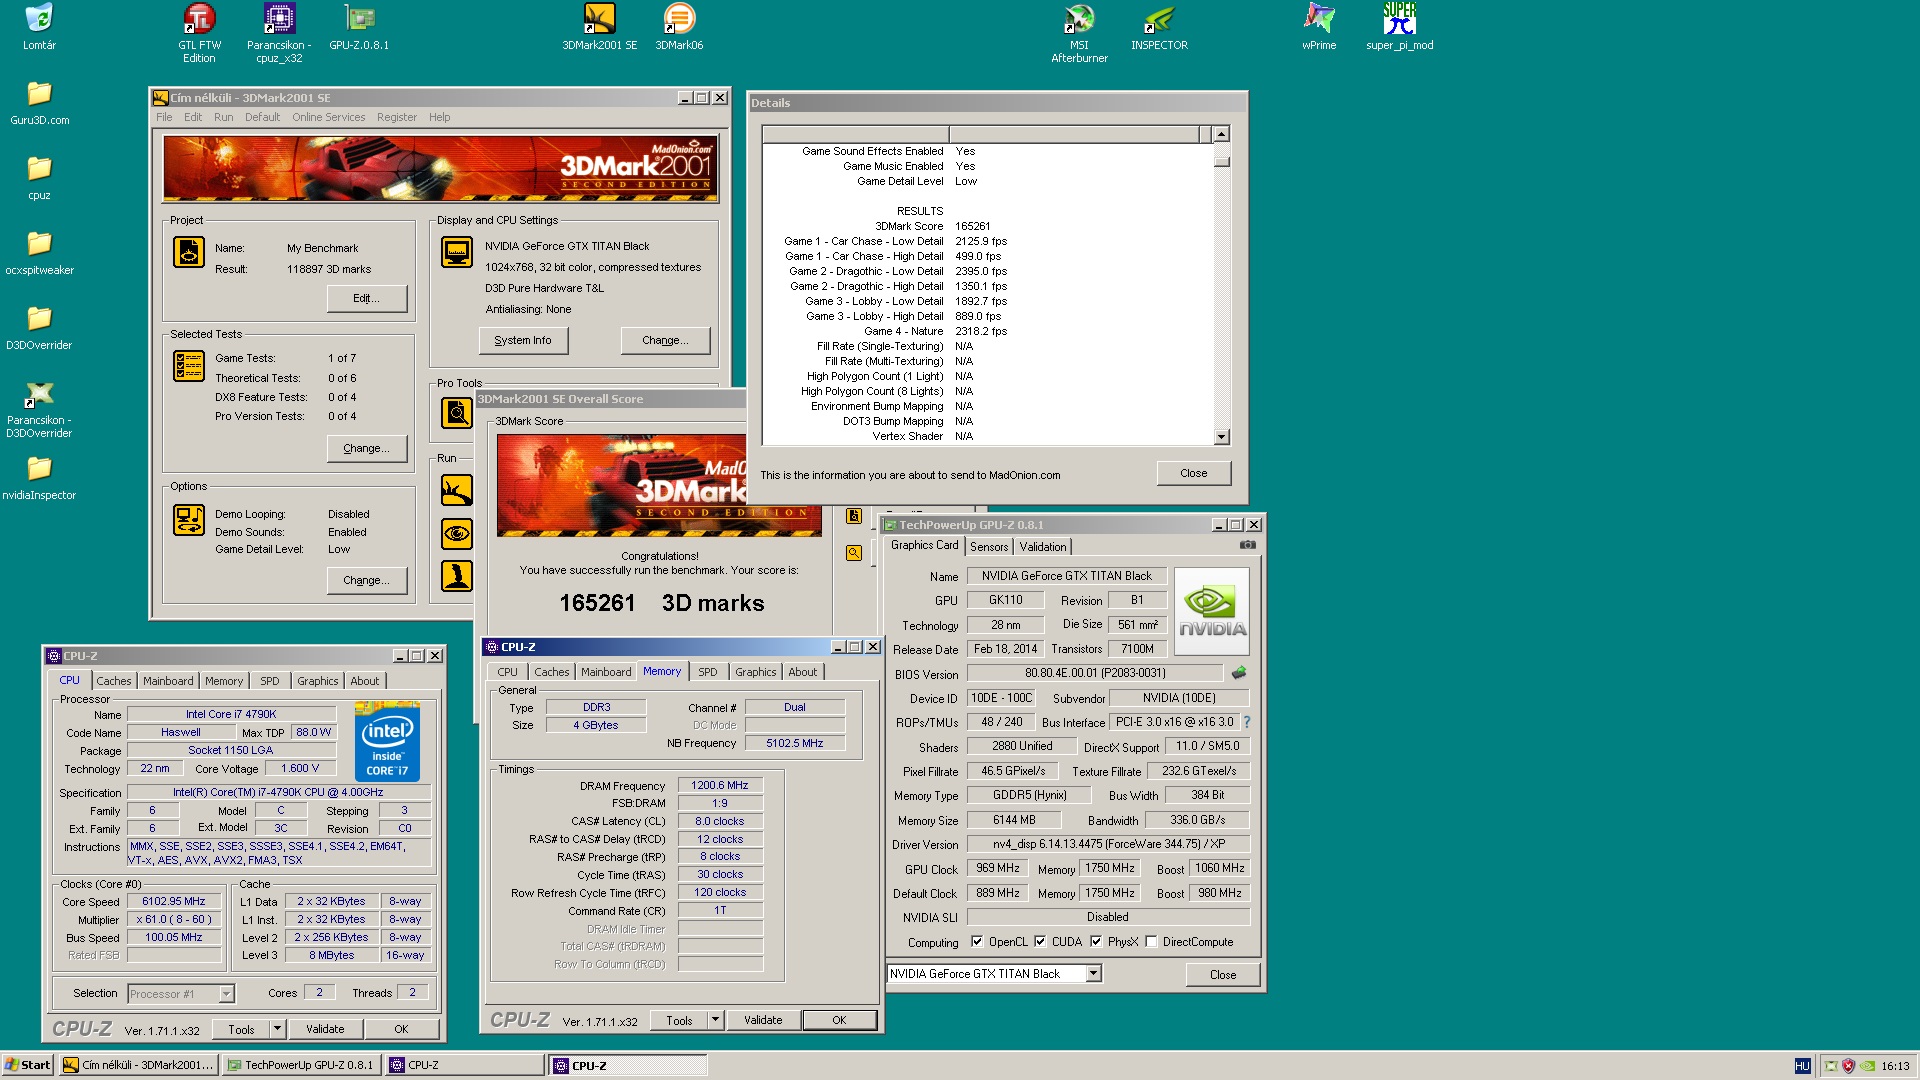Open the cpuz_x32 command prompt shortcut
The width and height of the screenshot is (1920, 1080).
279,33
